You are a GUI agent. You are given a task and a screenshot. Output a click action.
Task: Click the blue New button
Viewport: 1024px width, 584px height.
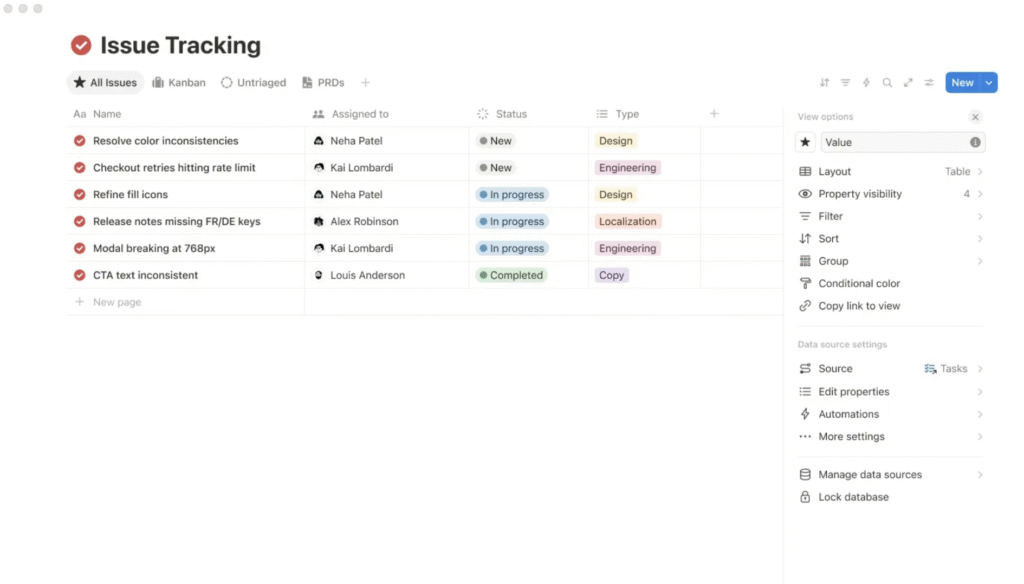tap(962, 83)
